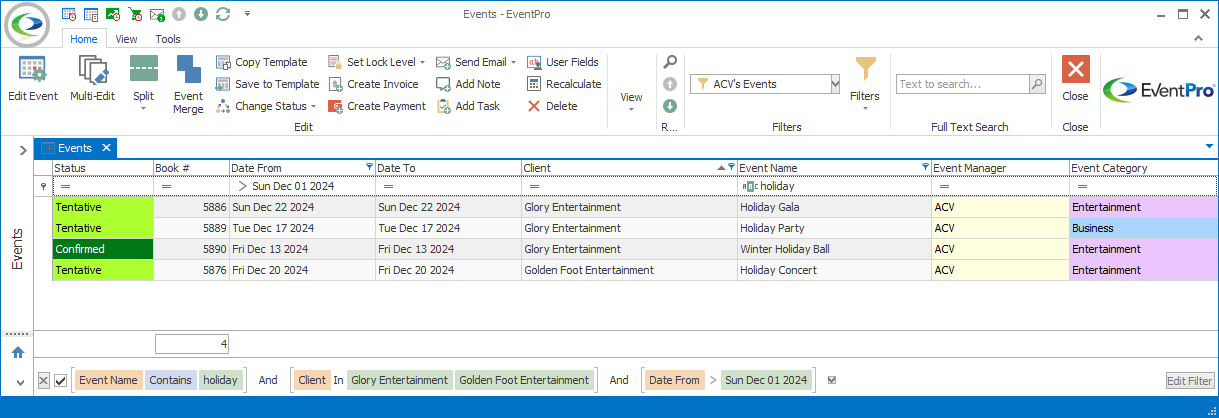Click Create Invoice
1219x418 pixels.
tap(373, 84)
